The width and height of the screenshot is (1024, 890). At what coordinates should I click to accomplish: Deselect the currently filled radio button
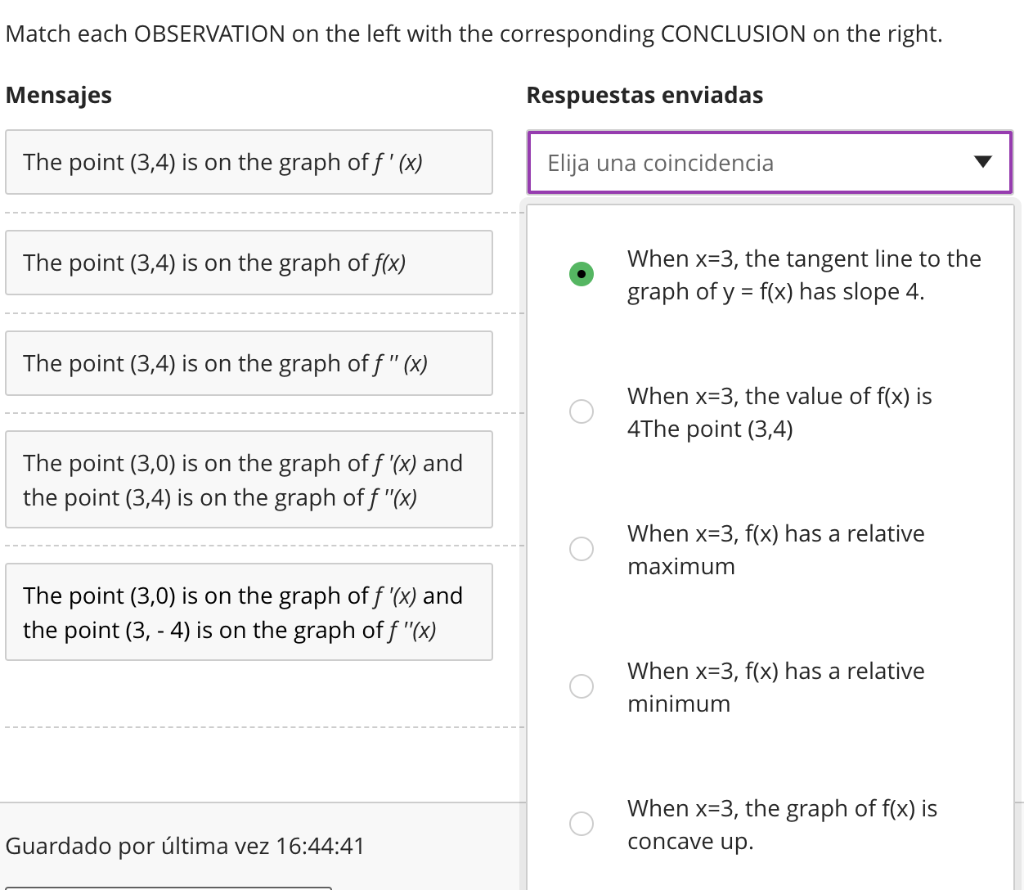point(581,273)
